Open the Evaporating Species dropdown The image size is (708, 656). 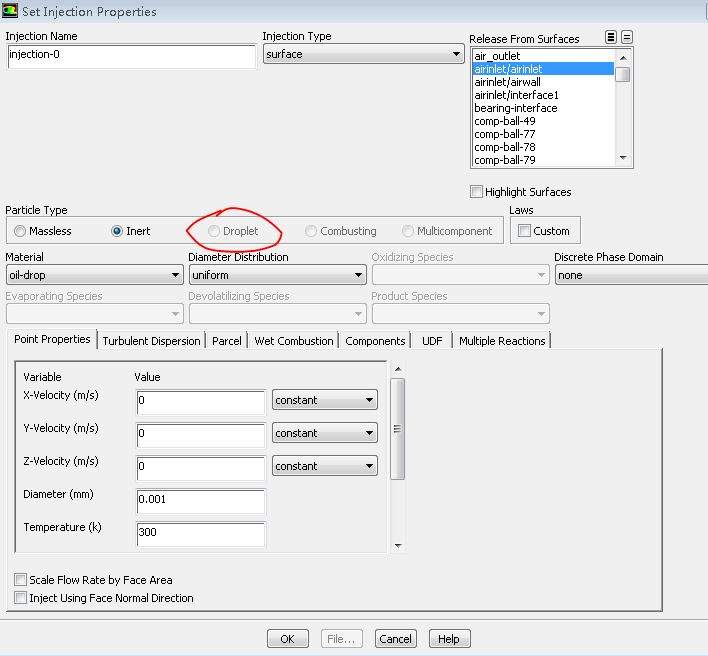[95, 314]
